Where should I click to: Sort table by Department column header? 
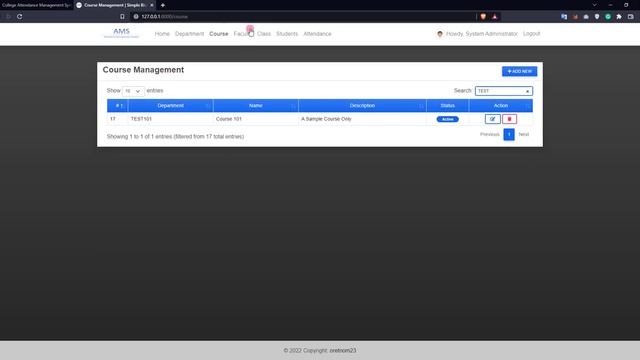pos(170,105)
